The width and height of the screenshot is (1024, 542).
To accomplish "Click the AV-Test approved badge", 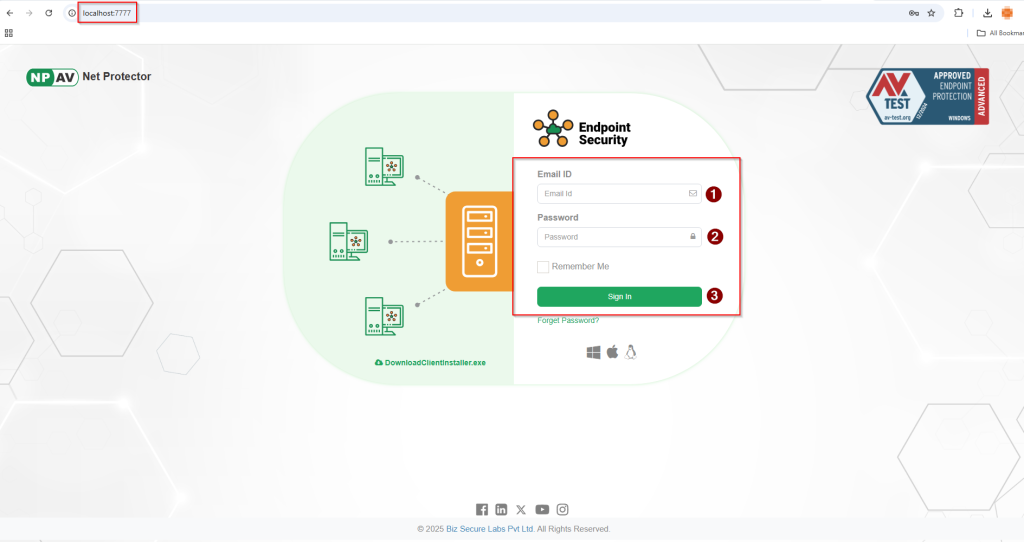I will [x=927, y=97].
